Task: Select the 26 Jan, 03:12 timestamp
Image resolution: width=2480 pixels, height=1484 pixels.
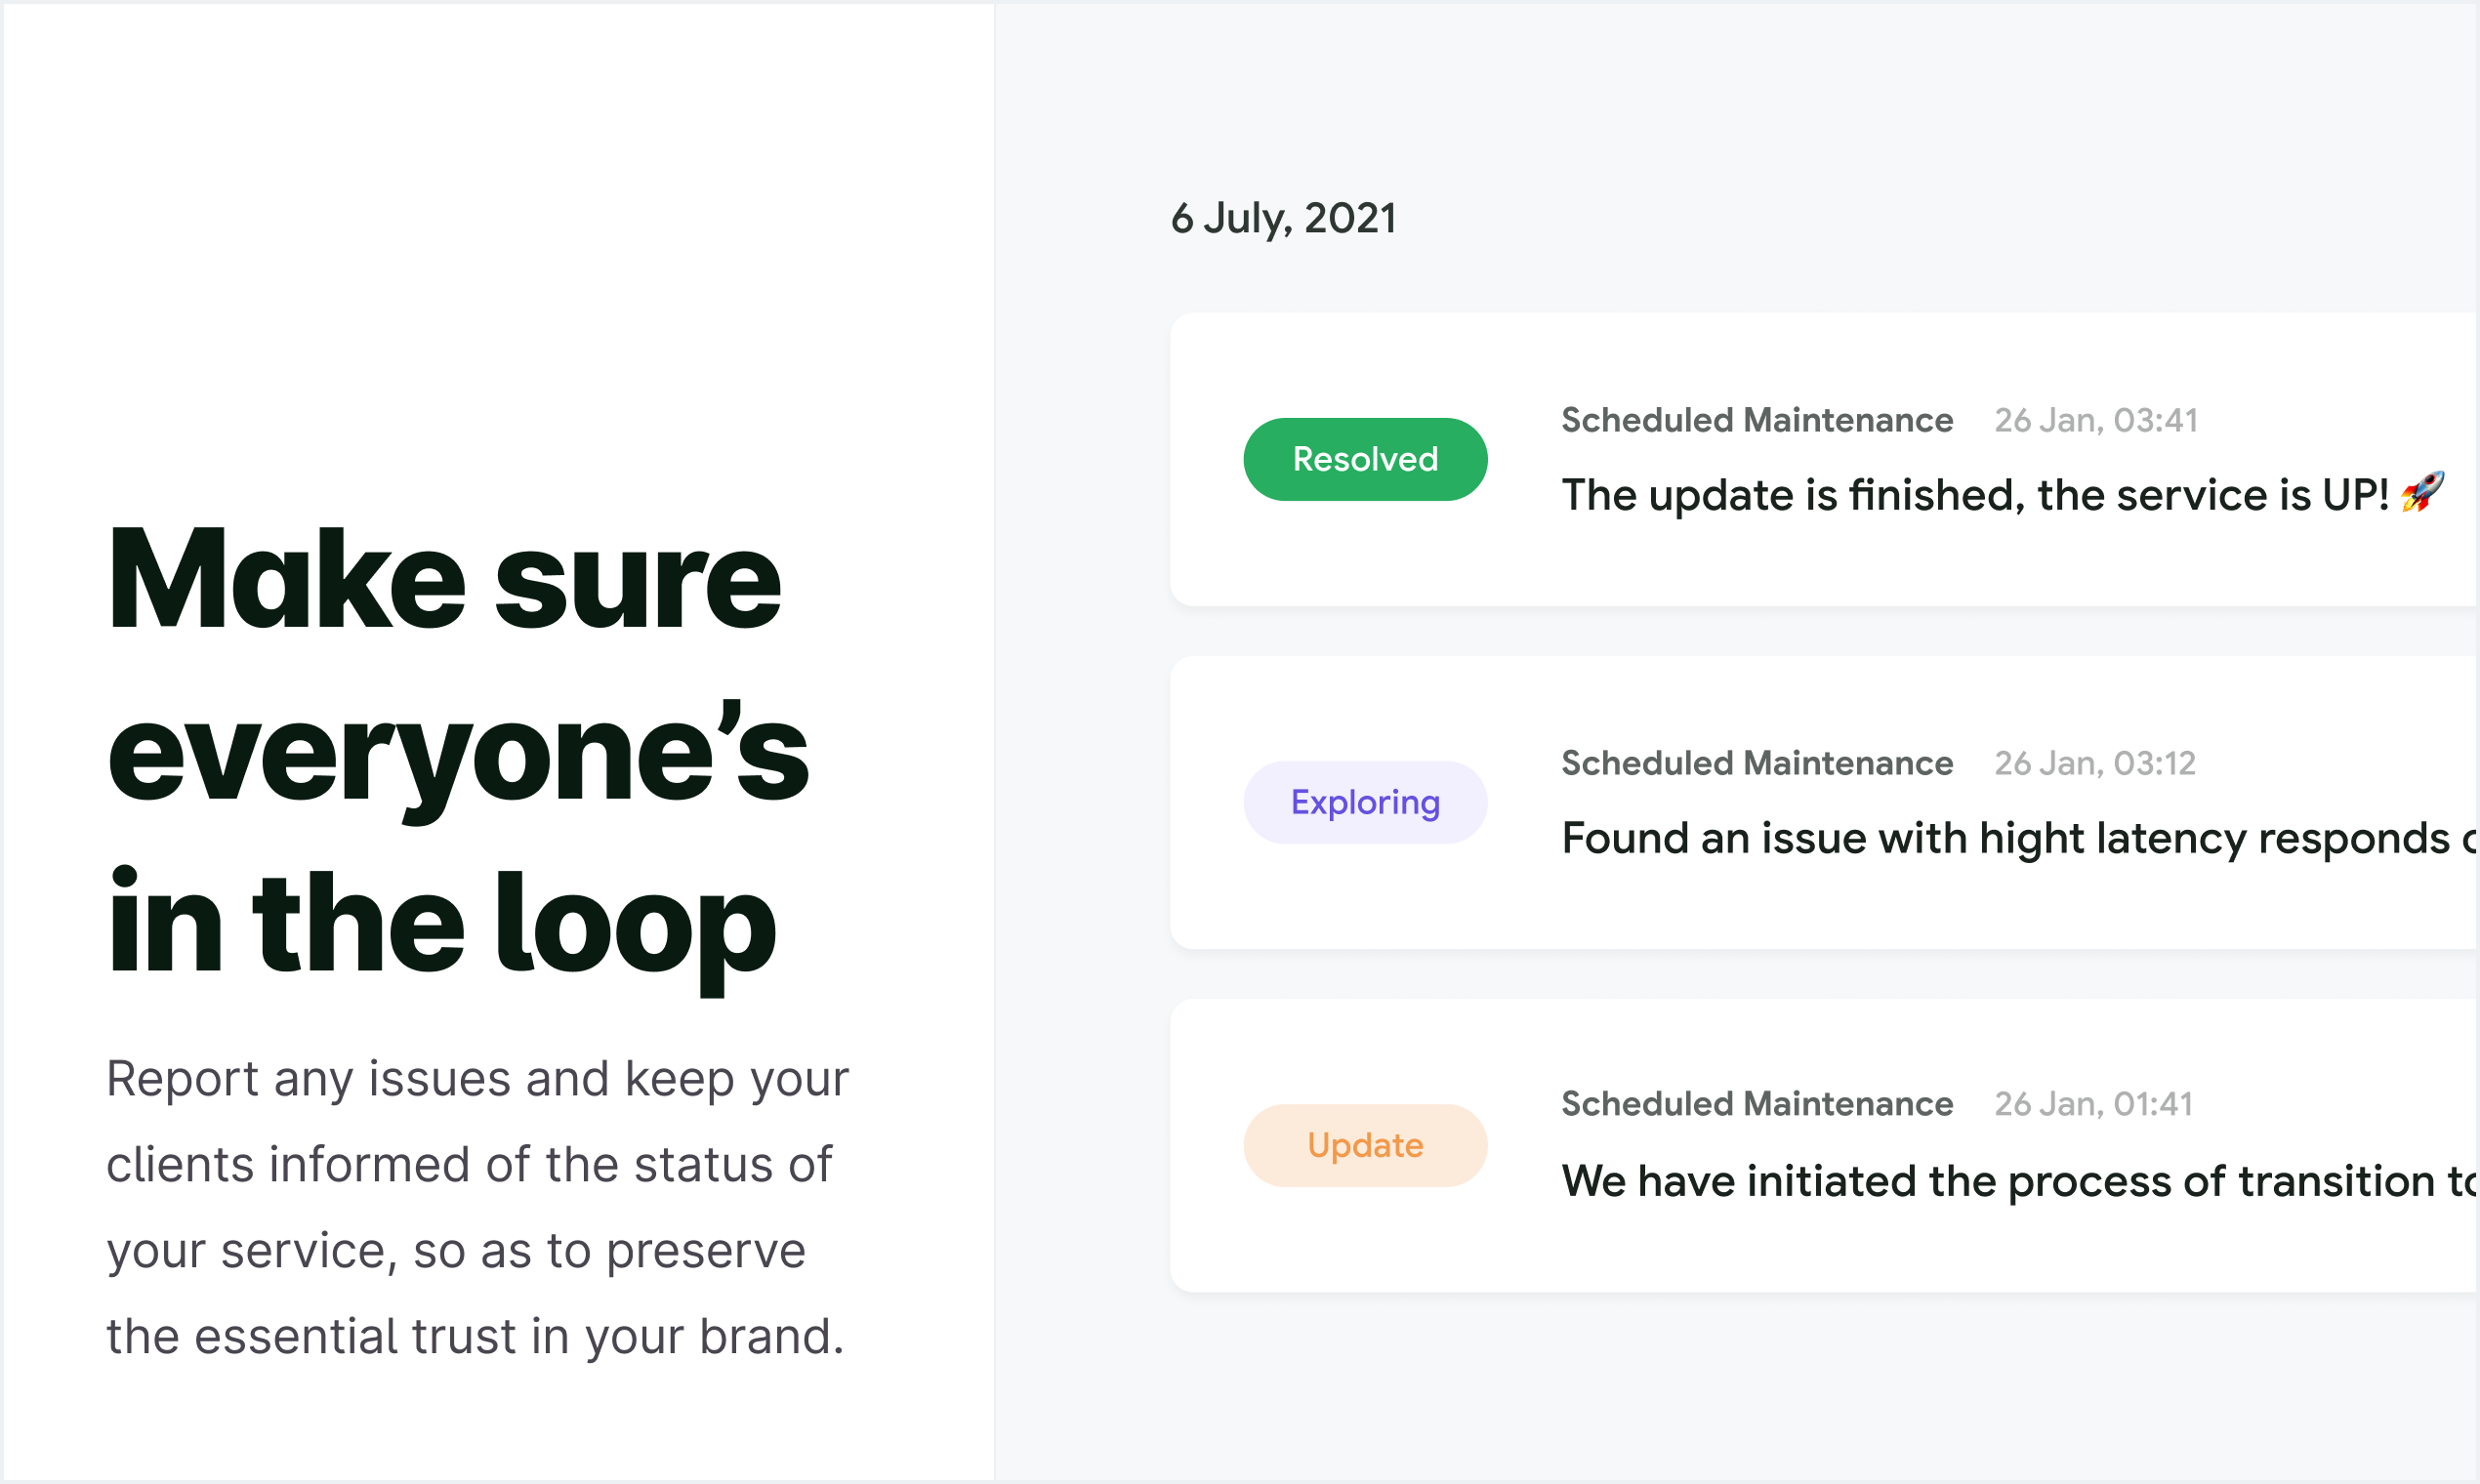Action: (x=2095, y=763)
